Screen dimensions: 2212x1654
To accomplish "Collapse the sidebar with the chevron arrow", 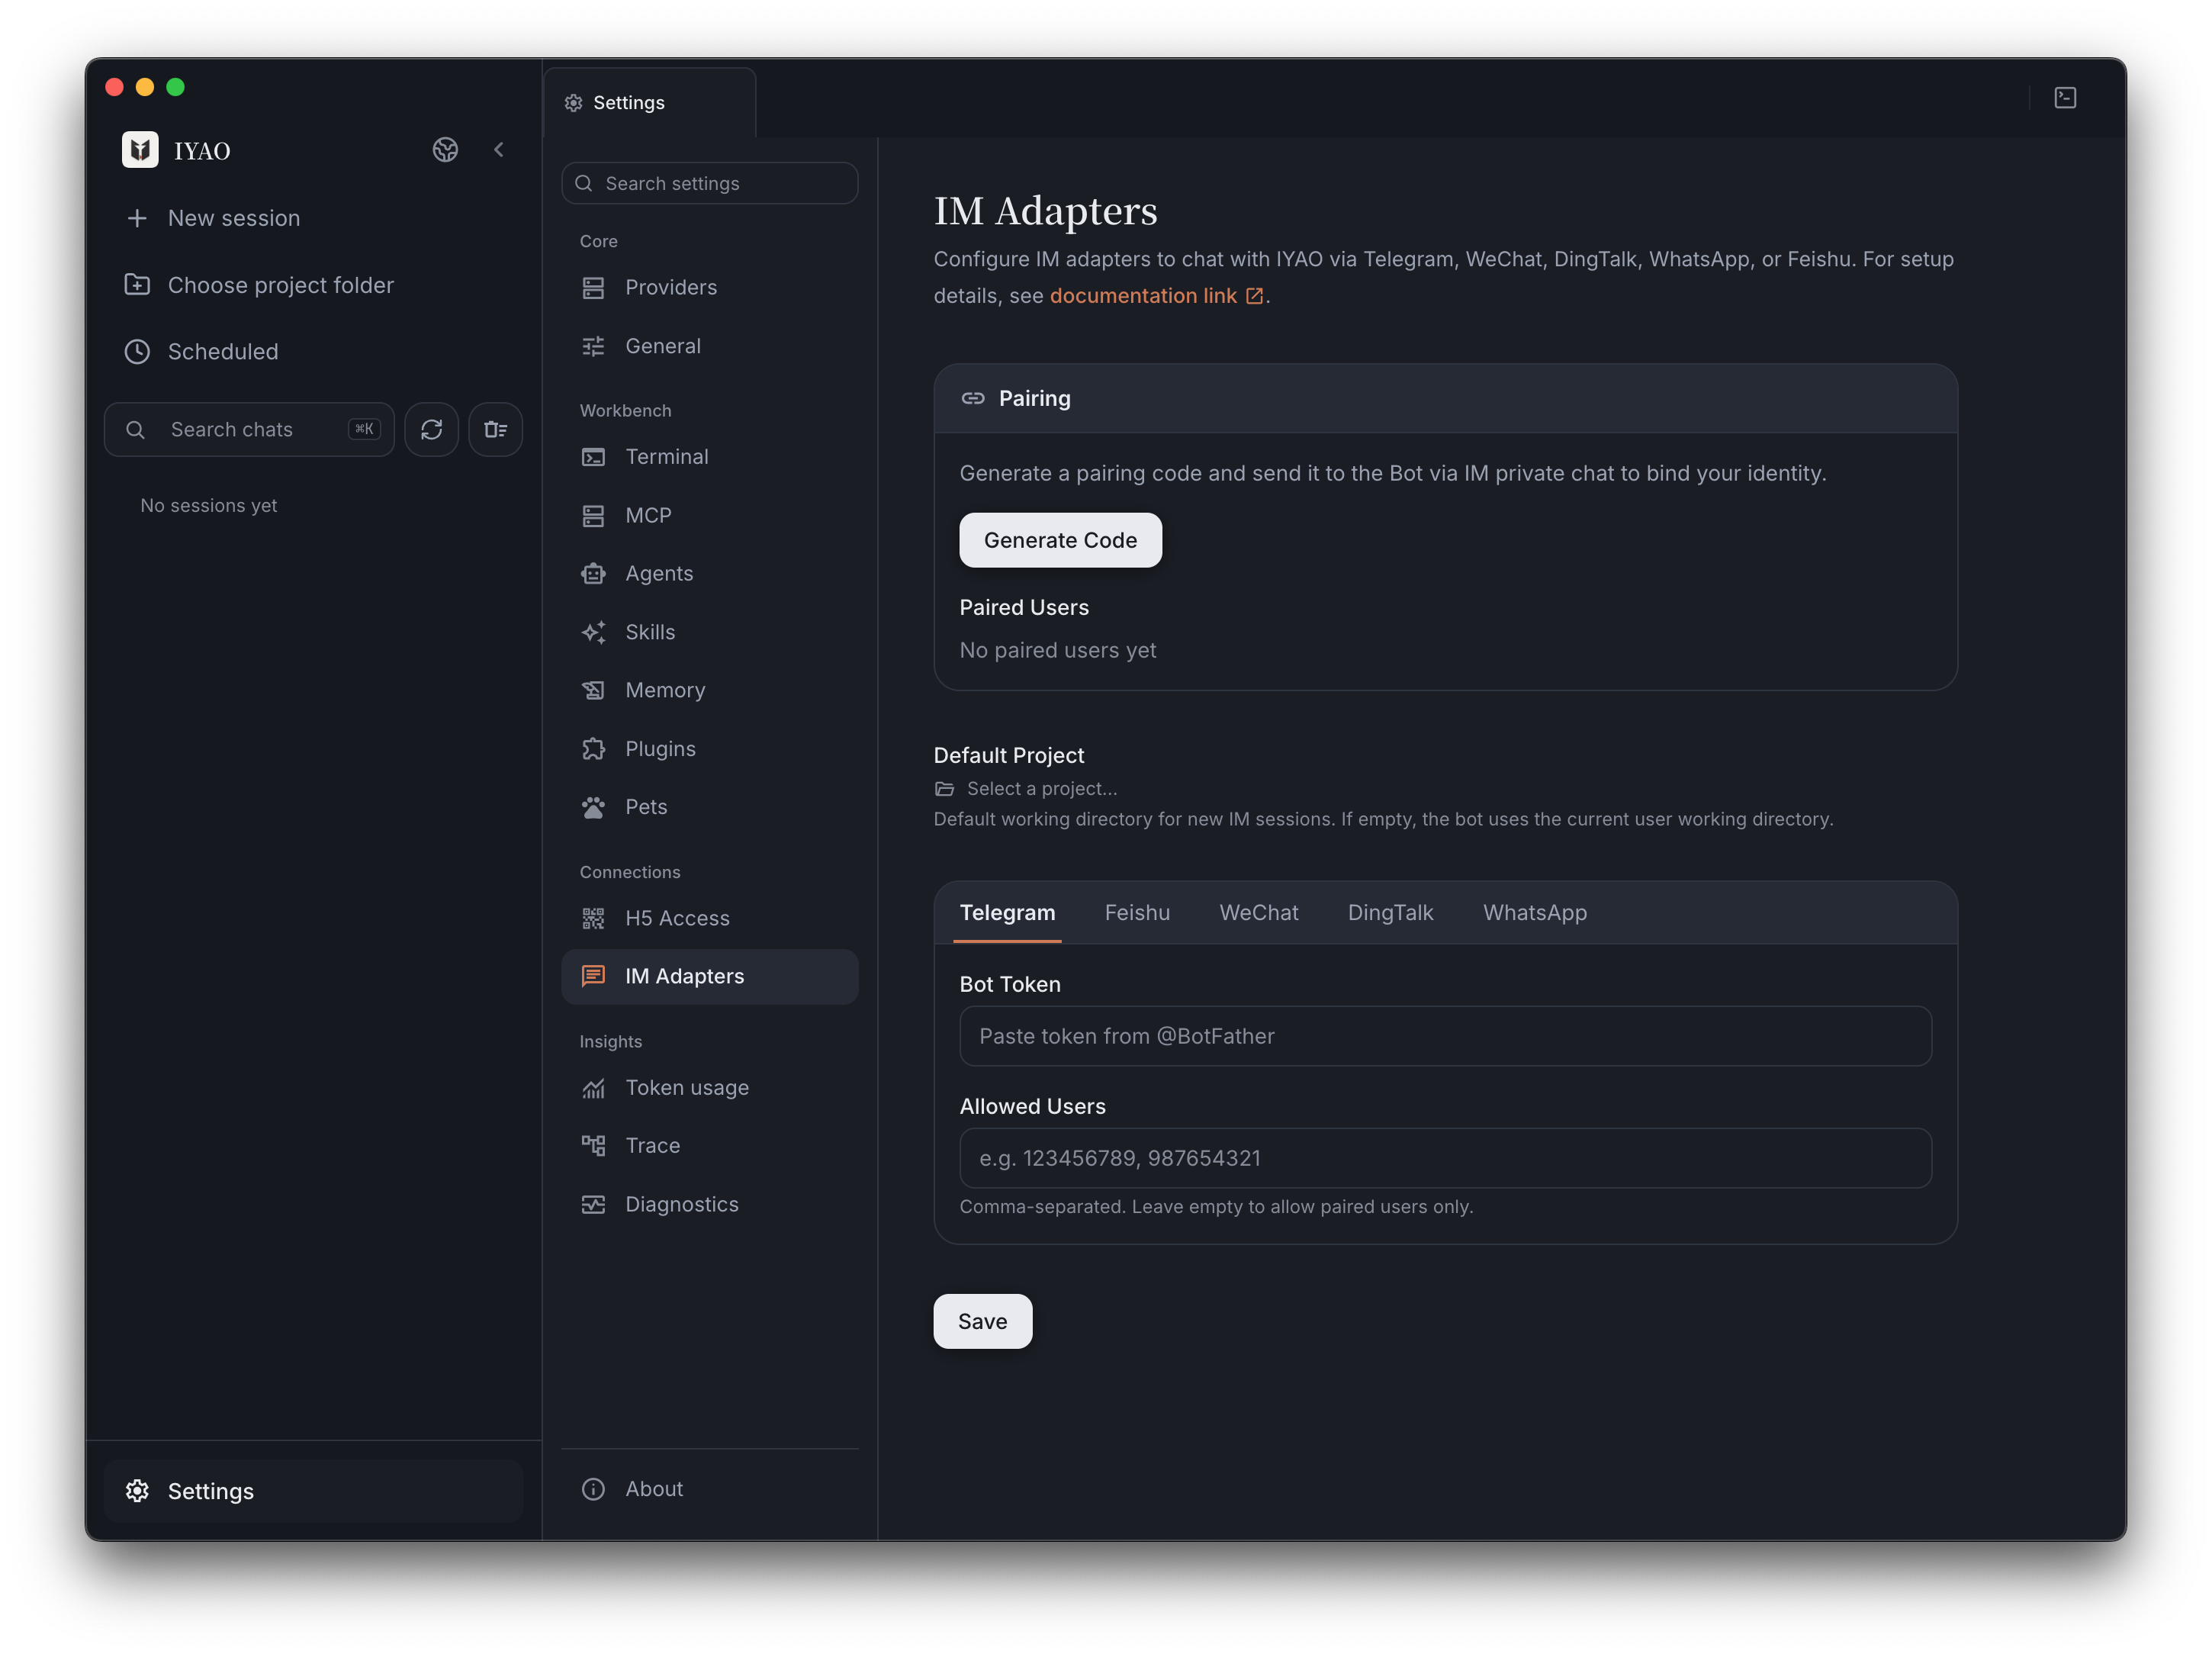I will coord(498,150).
